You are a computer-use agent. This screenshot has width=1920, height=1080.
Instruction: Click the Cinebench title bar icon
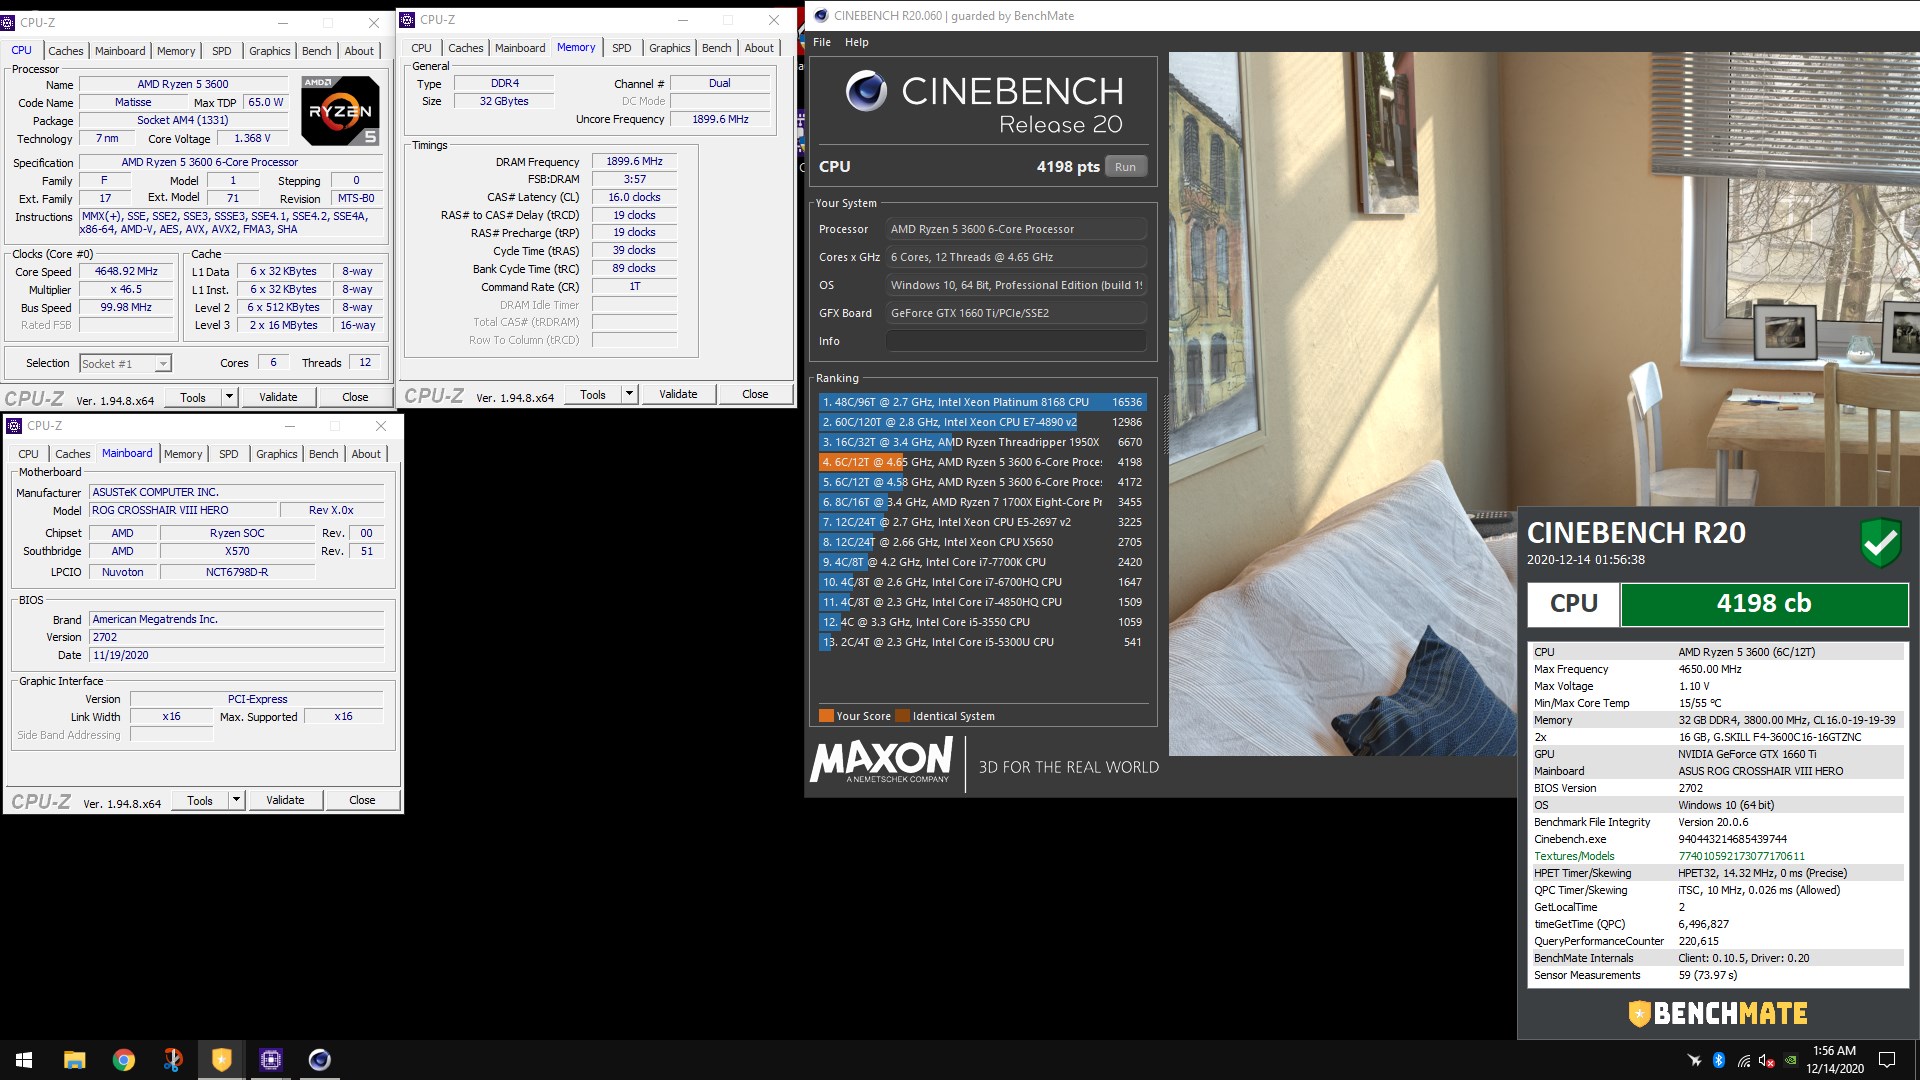point(821,15)
